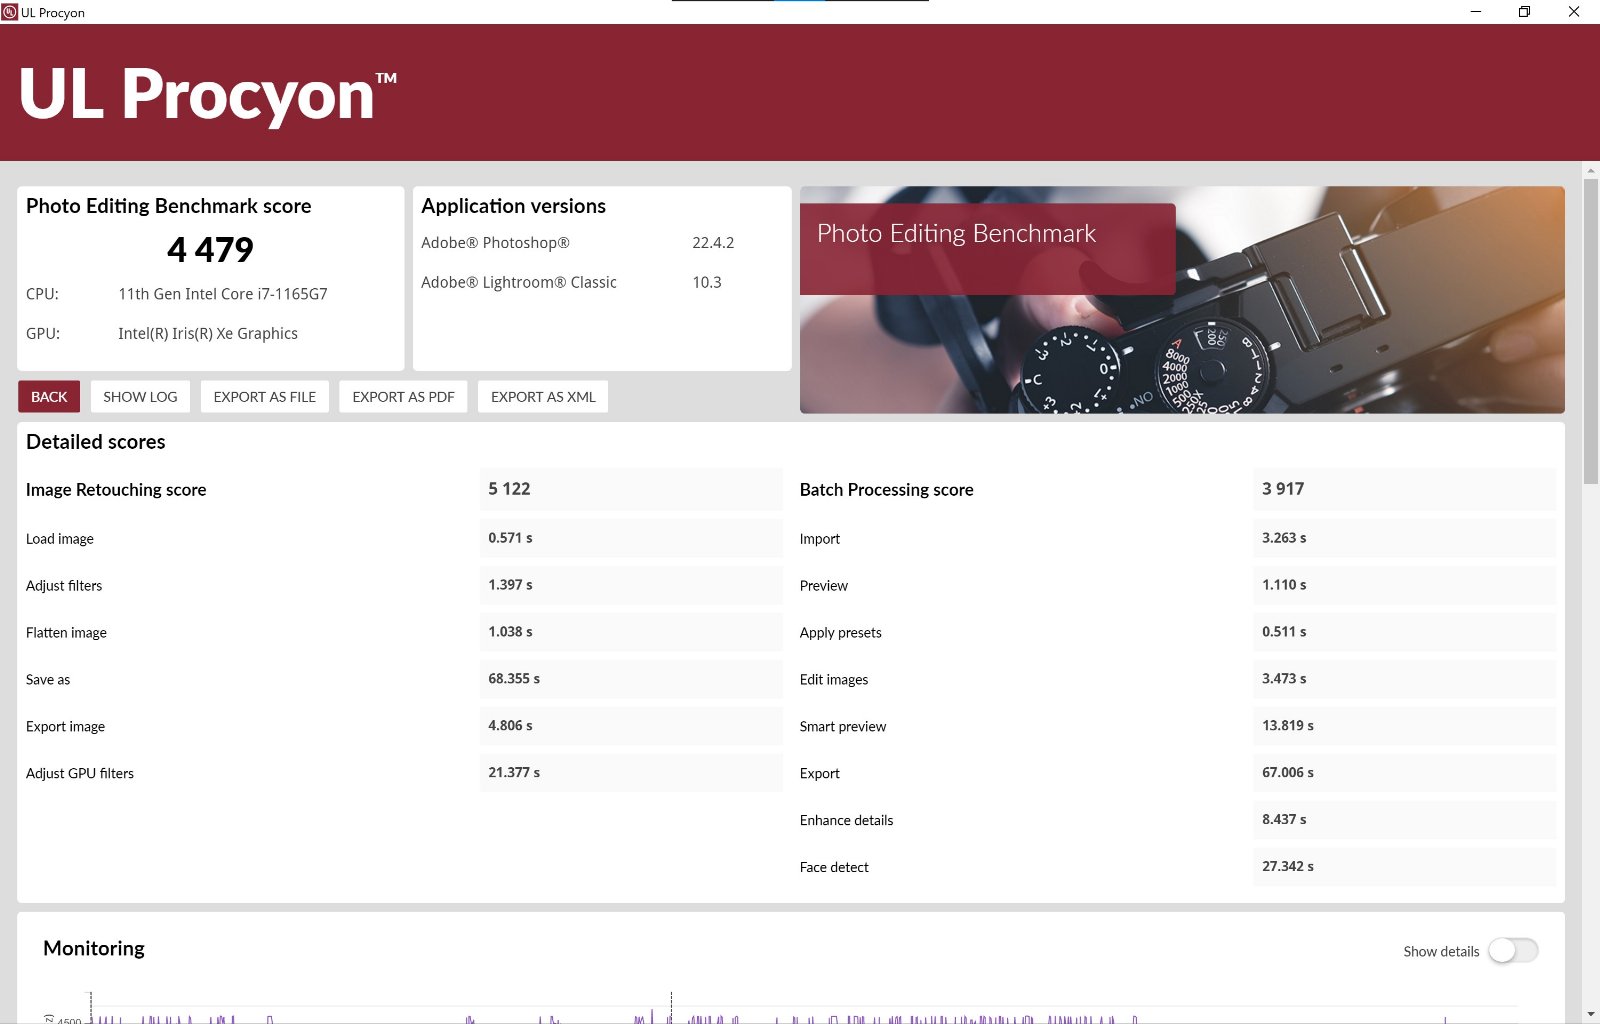Choose EXPORT AS XML
This screenshot has width=1600, height=1024.
pyautogui.click(x=543, y=397)
